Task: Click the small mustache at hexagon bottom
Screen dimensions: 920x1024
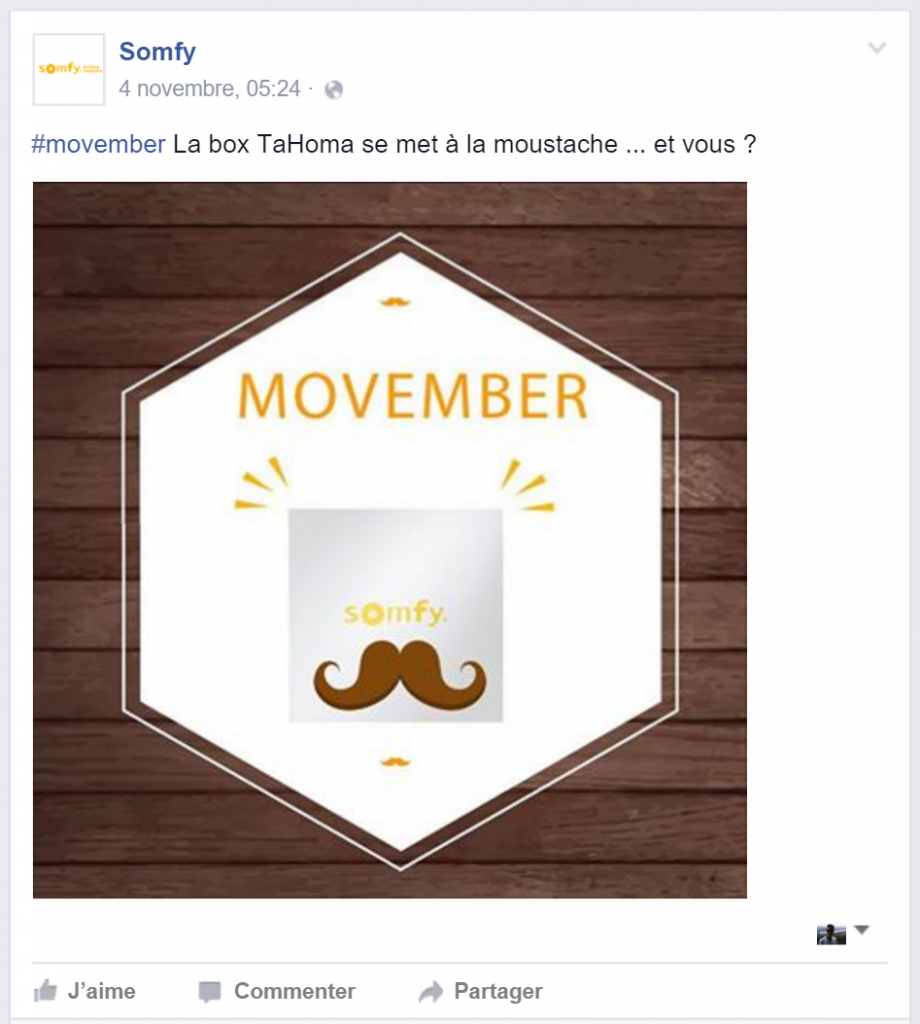Action: click(396, 762)
